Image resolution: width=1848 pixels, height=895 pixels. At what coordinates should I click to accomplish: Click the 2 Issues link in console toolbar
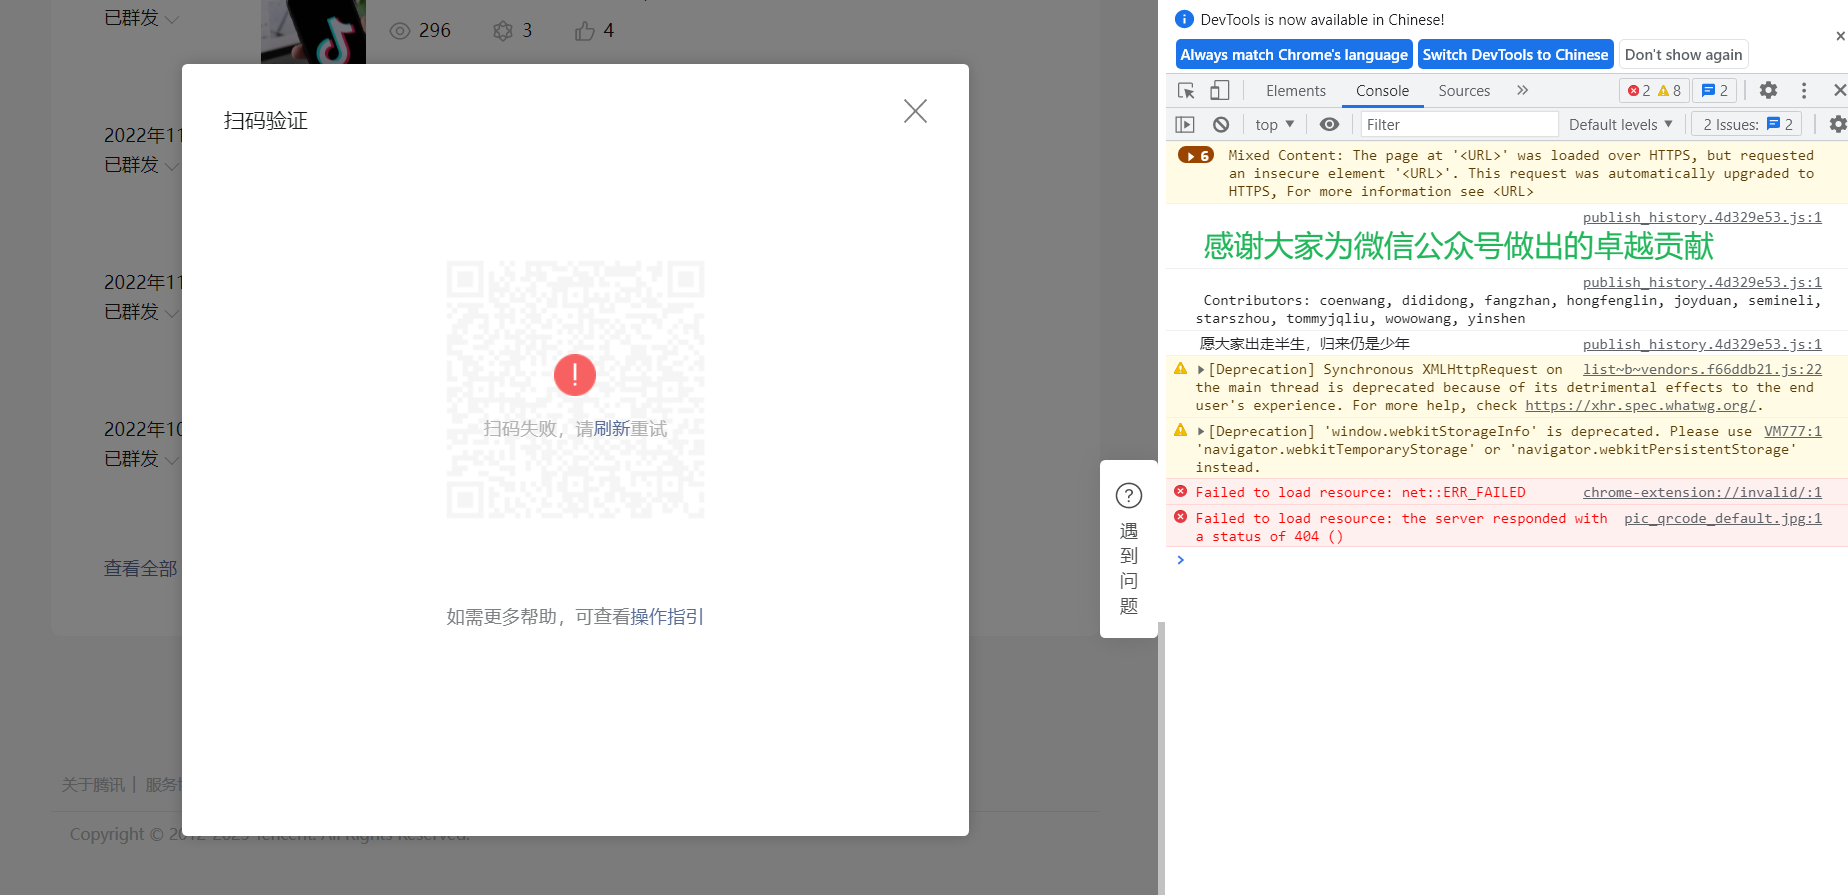1748,125
